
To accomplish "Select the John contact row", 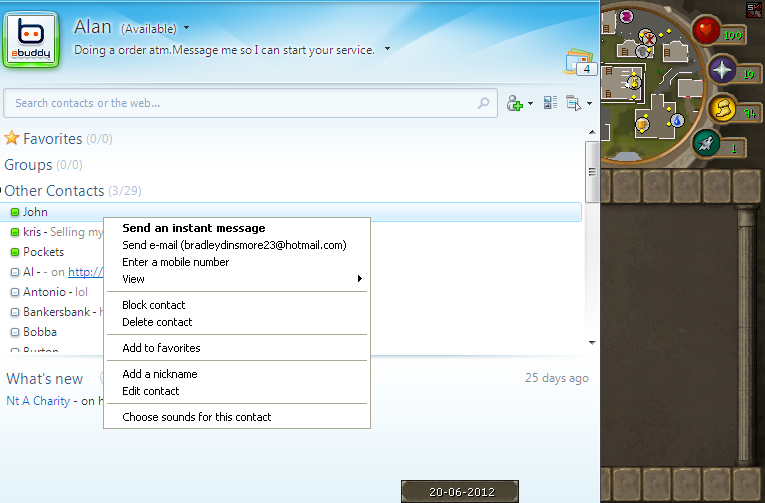I will point(291,212).
